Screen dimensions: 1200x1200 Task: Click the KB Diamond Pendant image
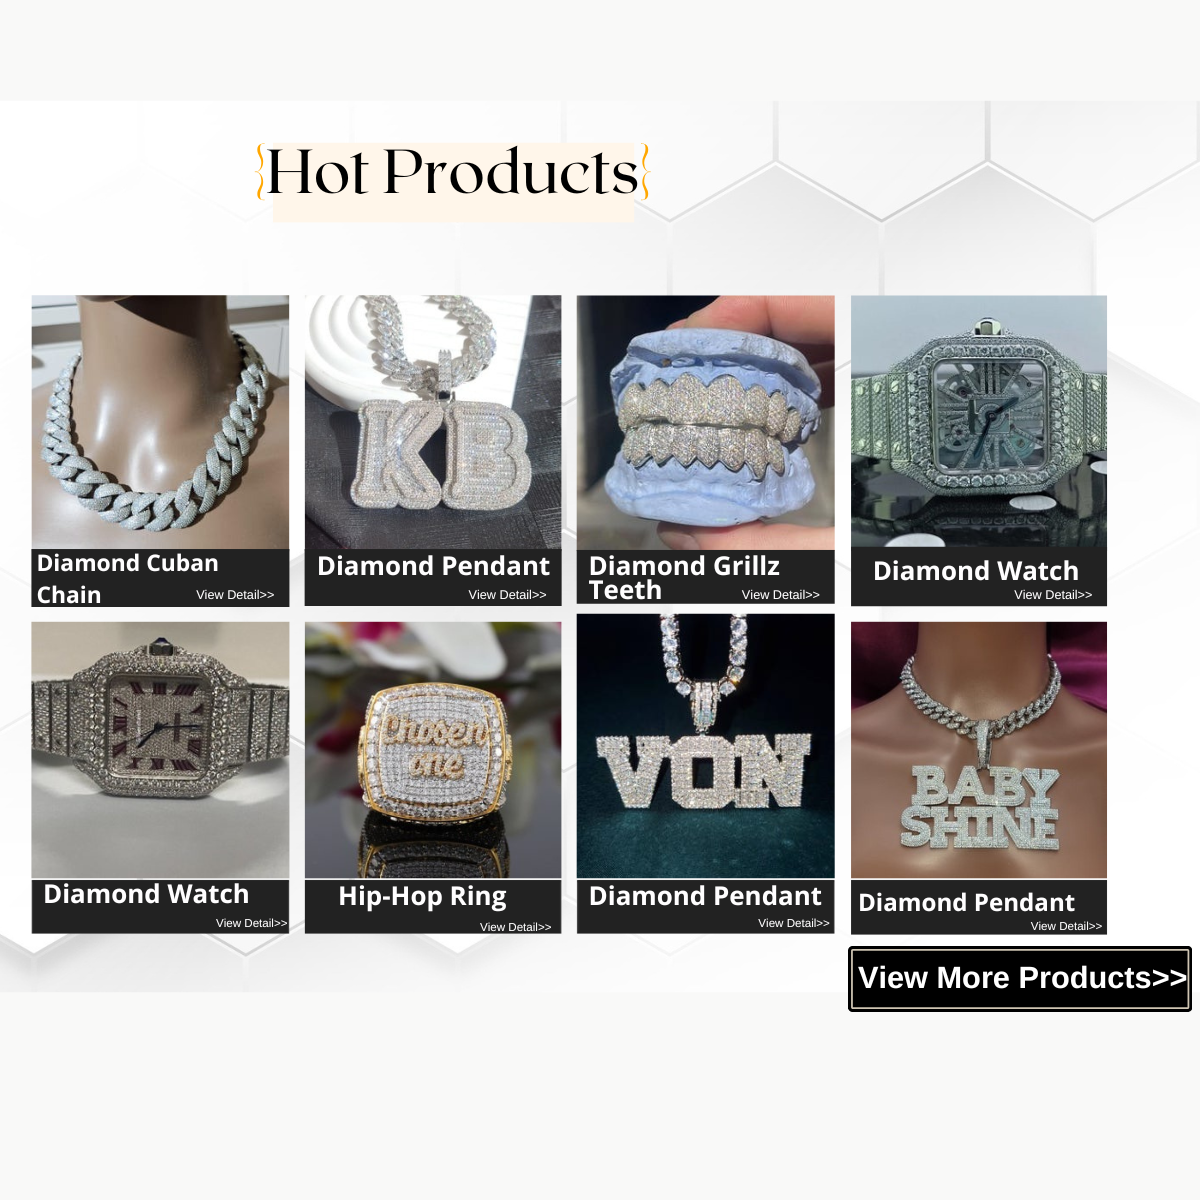tap(433, 421)
